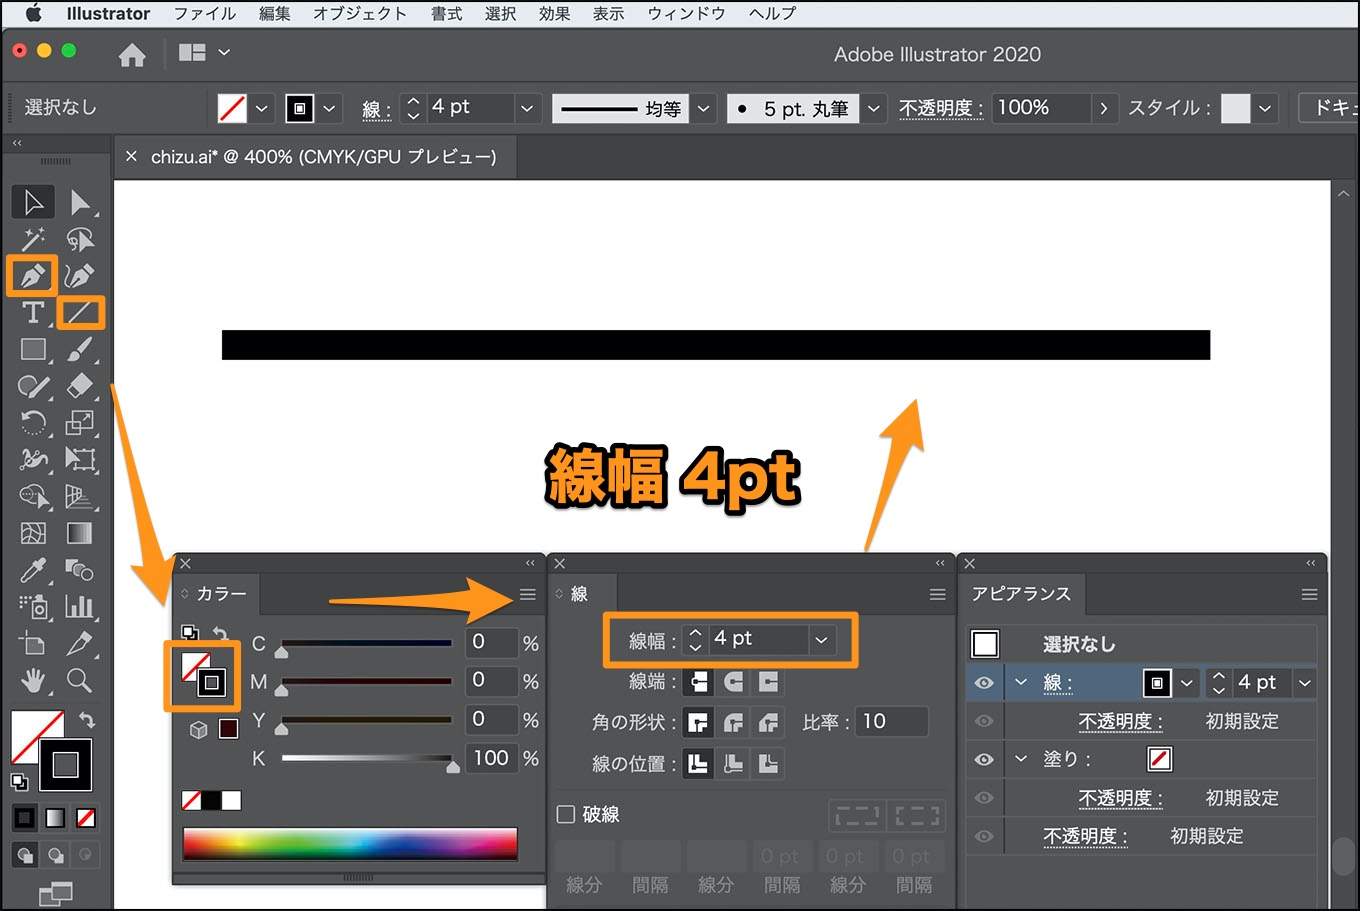The height and width of the screenshot is (911, 1360).
Task: Open the Apple menu
Action: tap(33, 13)
